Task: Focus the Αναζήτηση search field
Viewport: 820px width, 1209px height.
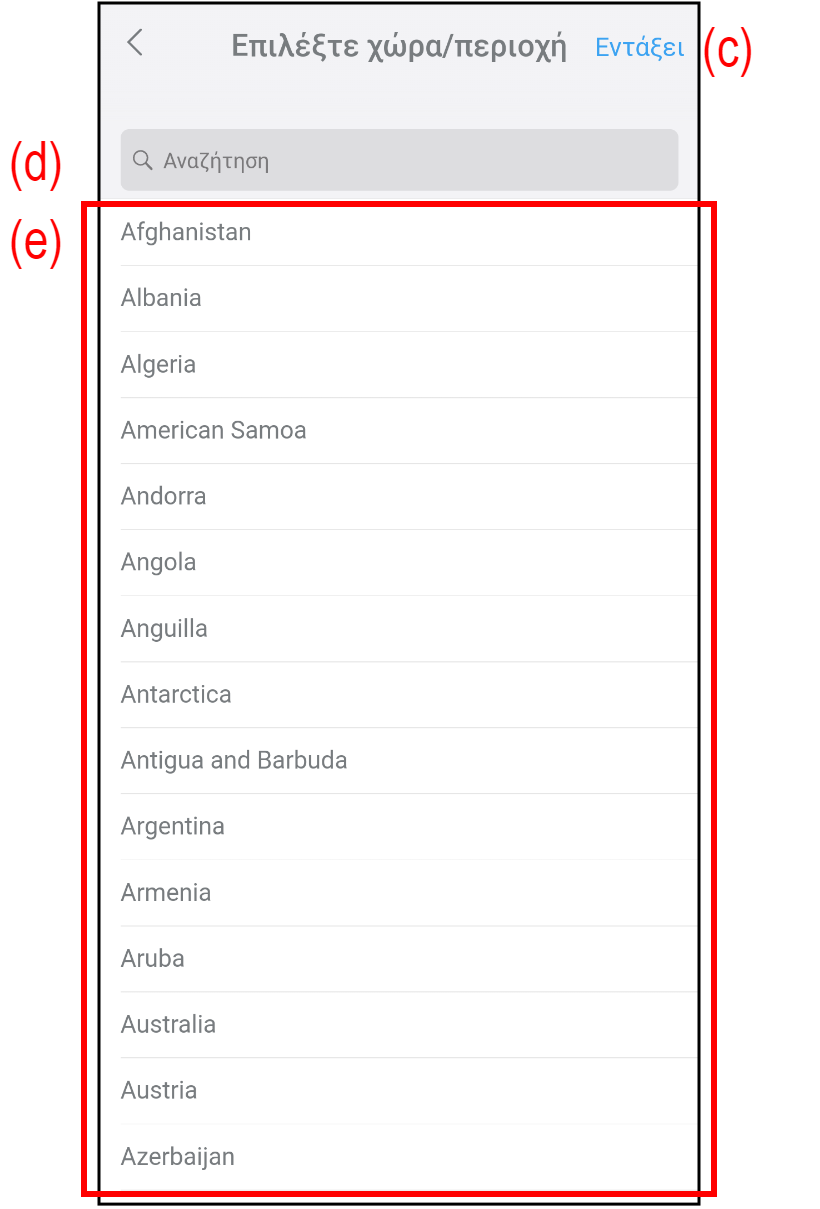Action: point(400,160)
